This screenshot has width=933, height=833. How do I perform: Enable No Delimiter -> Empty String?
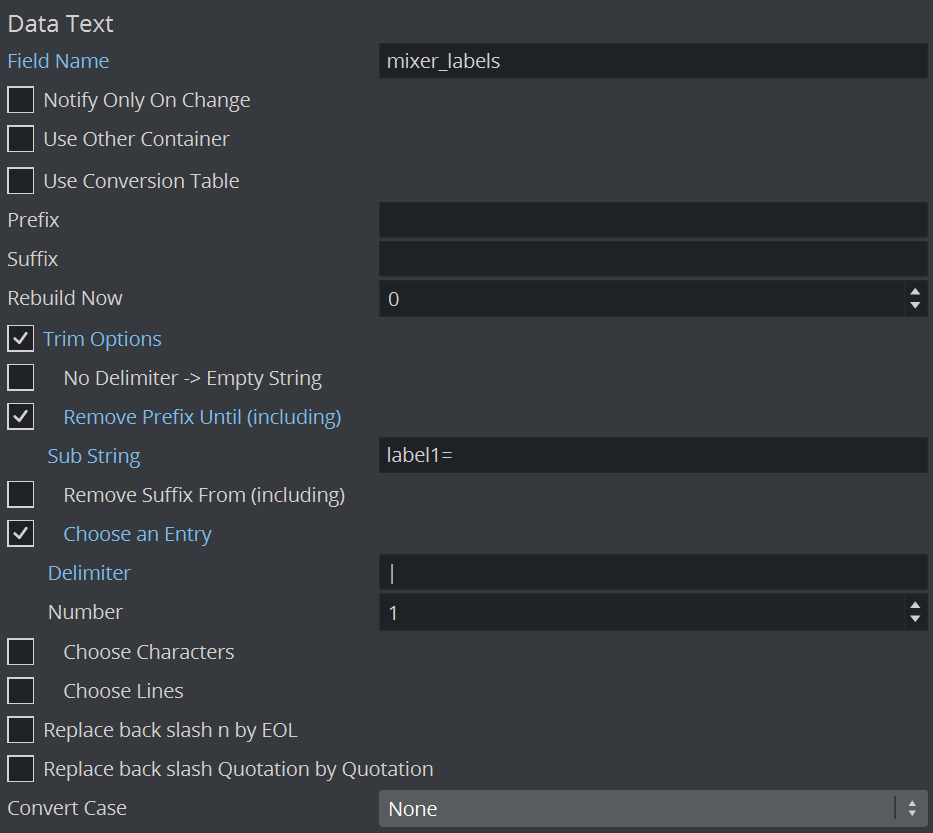[x=21, y=378]
